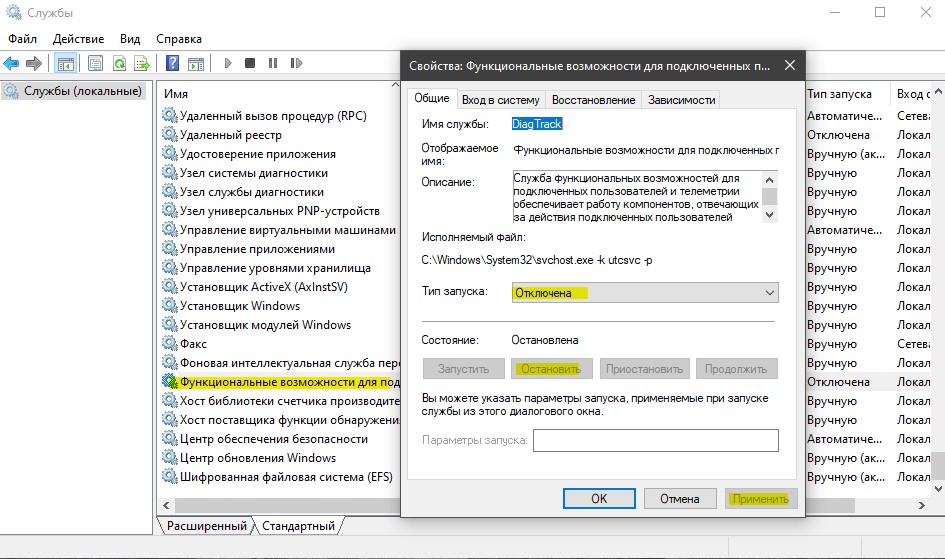Click the Back arrow toolbar icon
945x559 pixels.
(11, 63)
